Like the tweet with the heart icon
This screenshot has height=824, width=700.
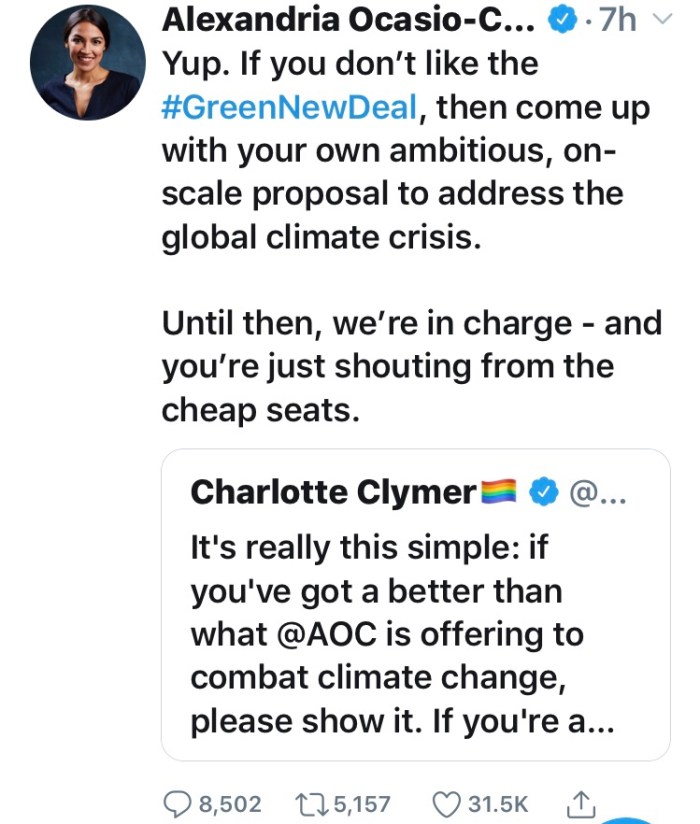point(447,802)
